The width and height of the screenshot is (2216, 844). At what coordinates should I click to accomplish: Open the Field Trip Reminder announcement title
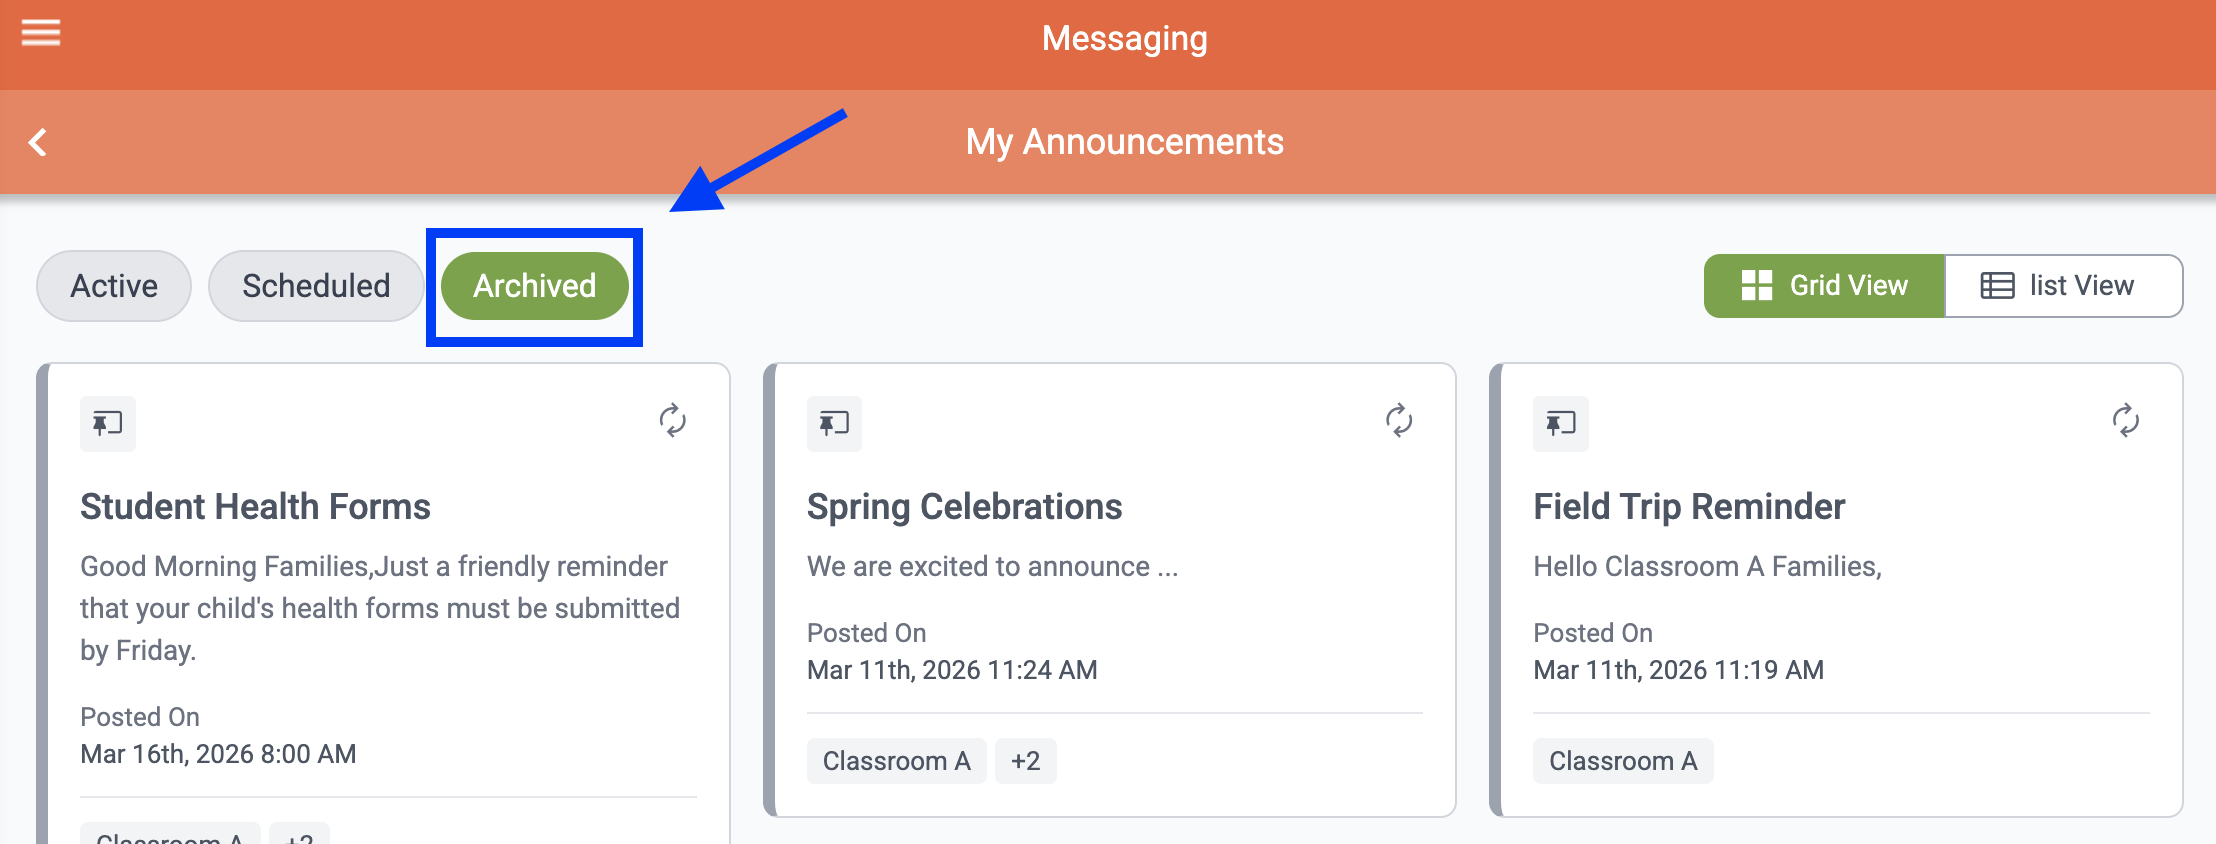pyautogui.click(x=1689, y=507)
